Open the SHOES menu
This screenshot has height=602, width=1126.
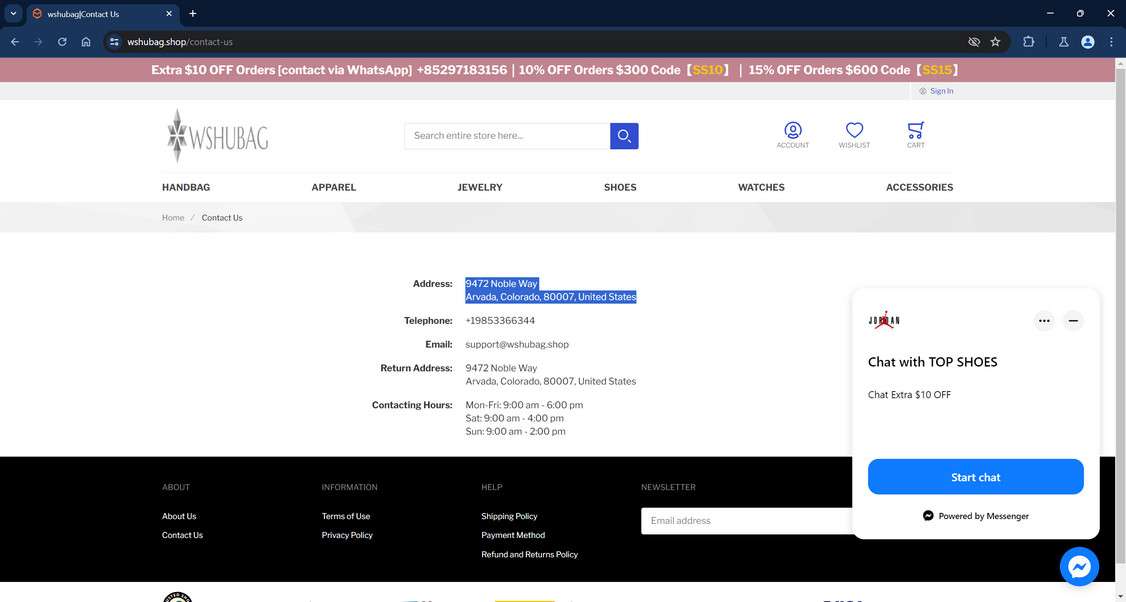[620, 187]
